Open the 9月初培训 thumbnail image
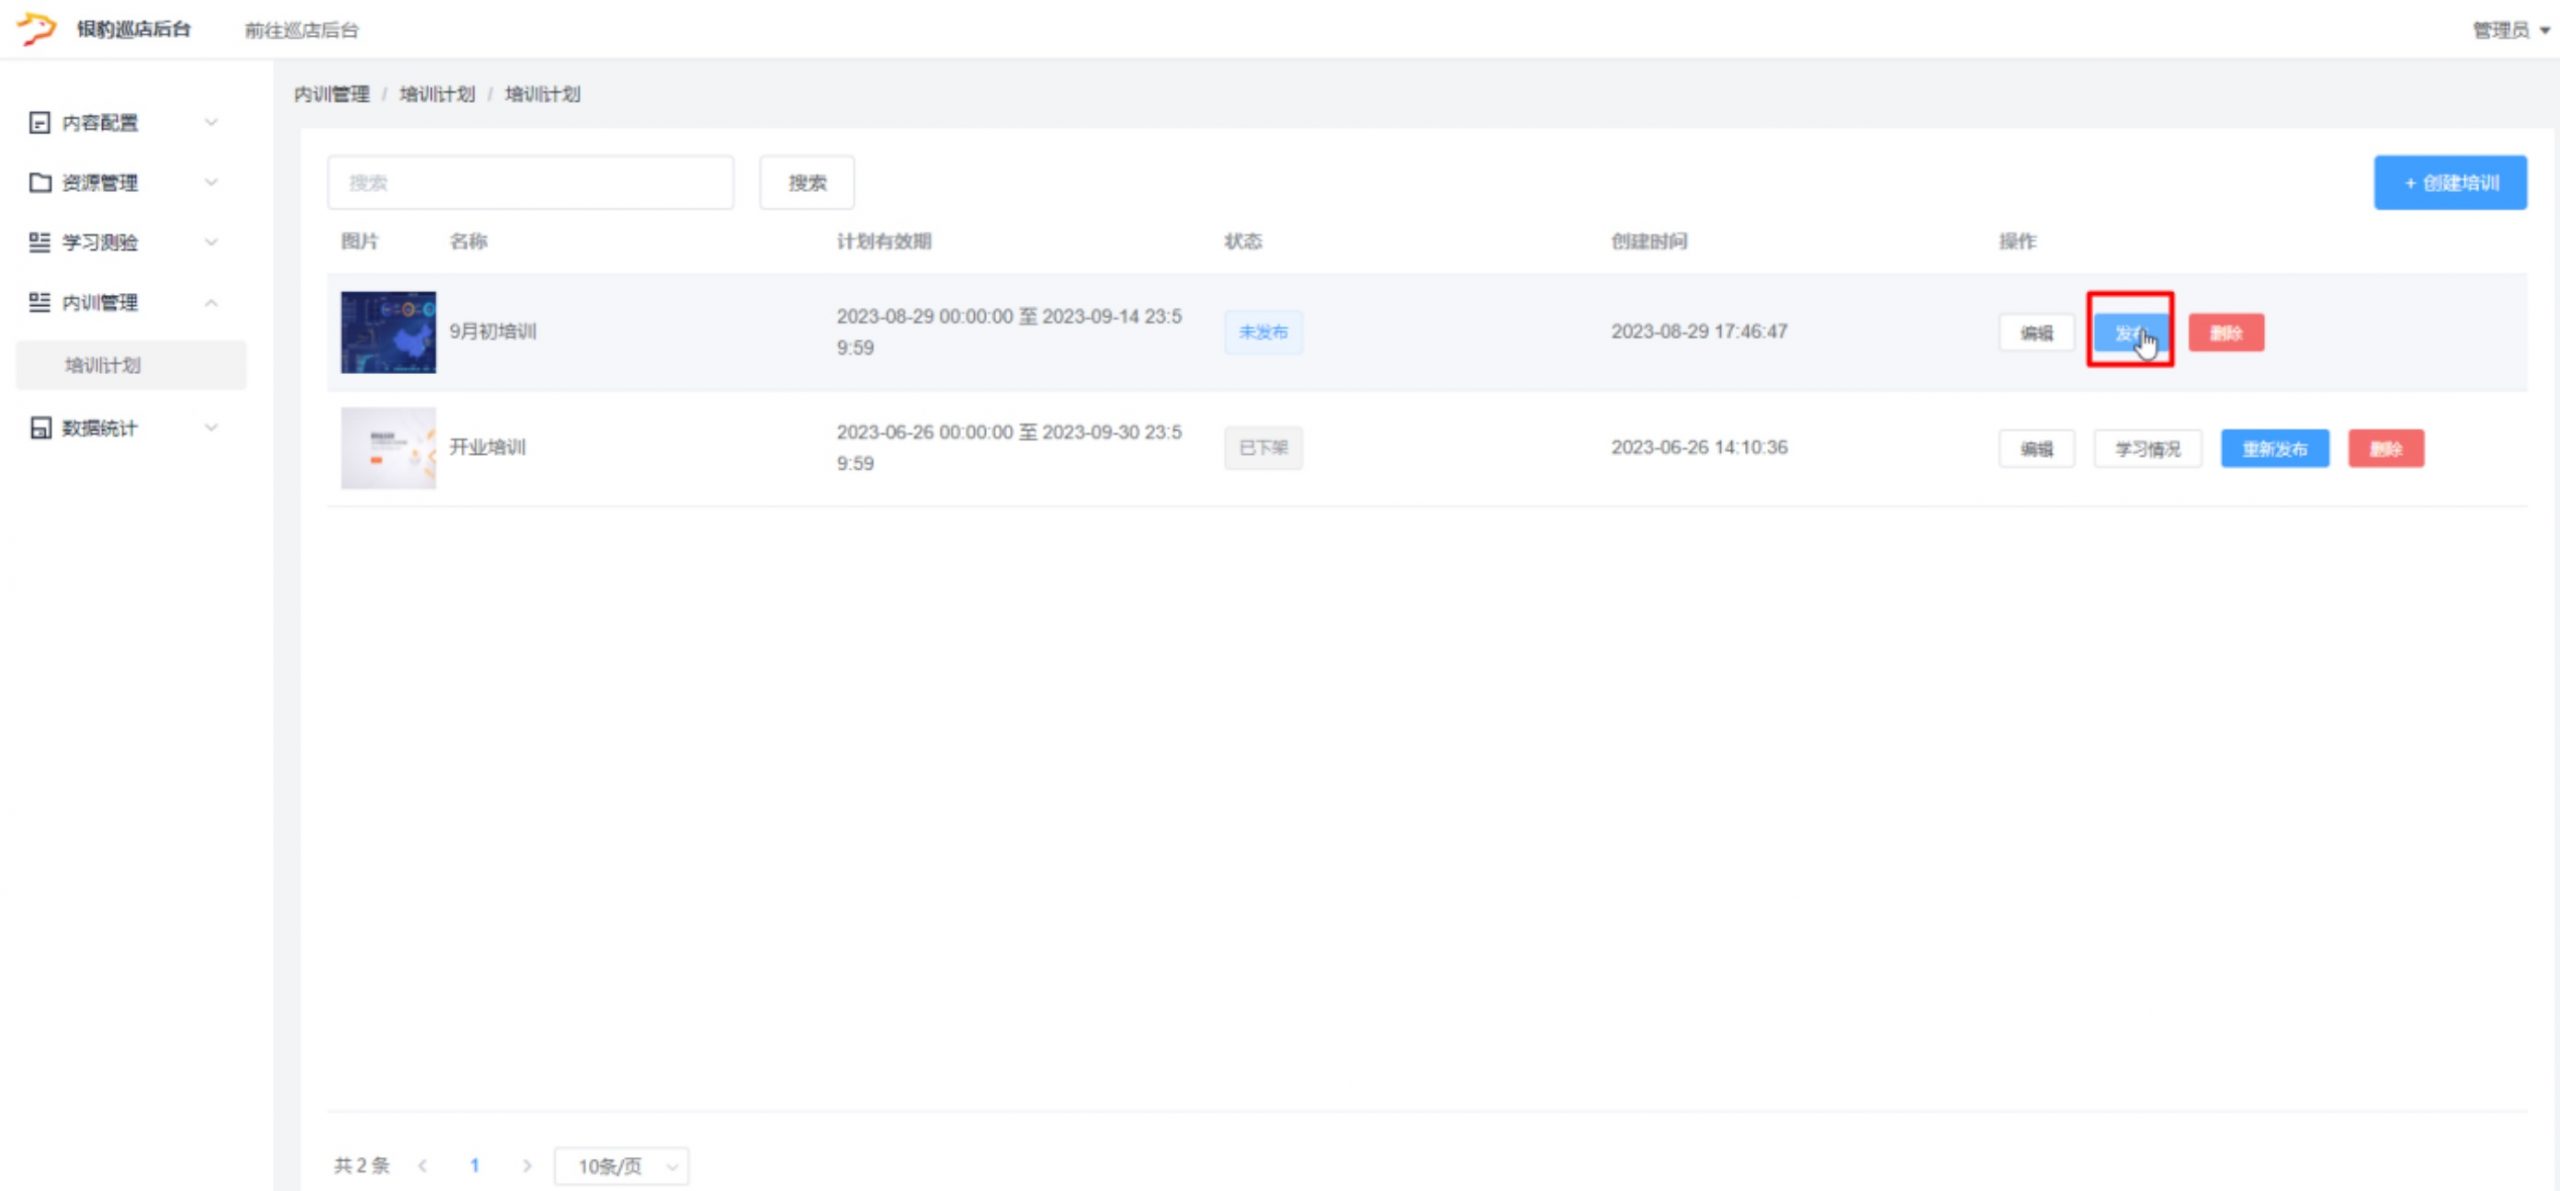The height and width of the screenshot is (1191, 2560). click(388, 332)
